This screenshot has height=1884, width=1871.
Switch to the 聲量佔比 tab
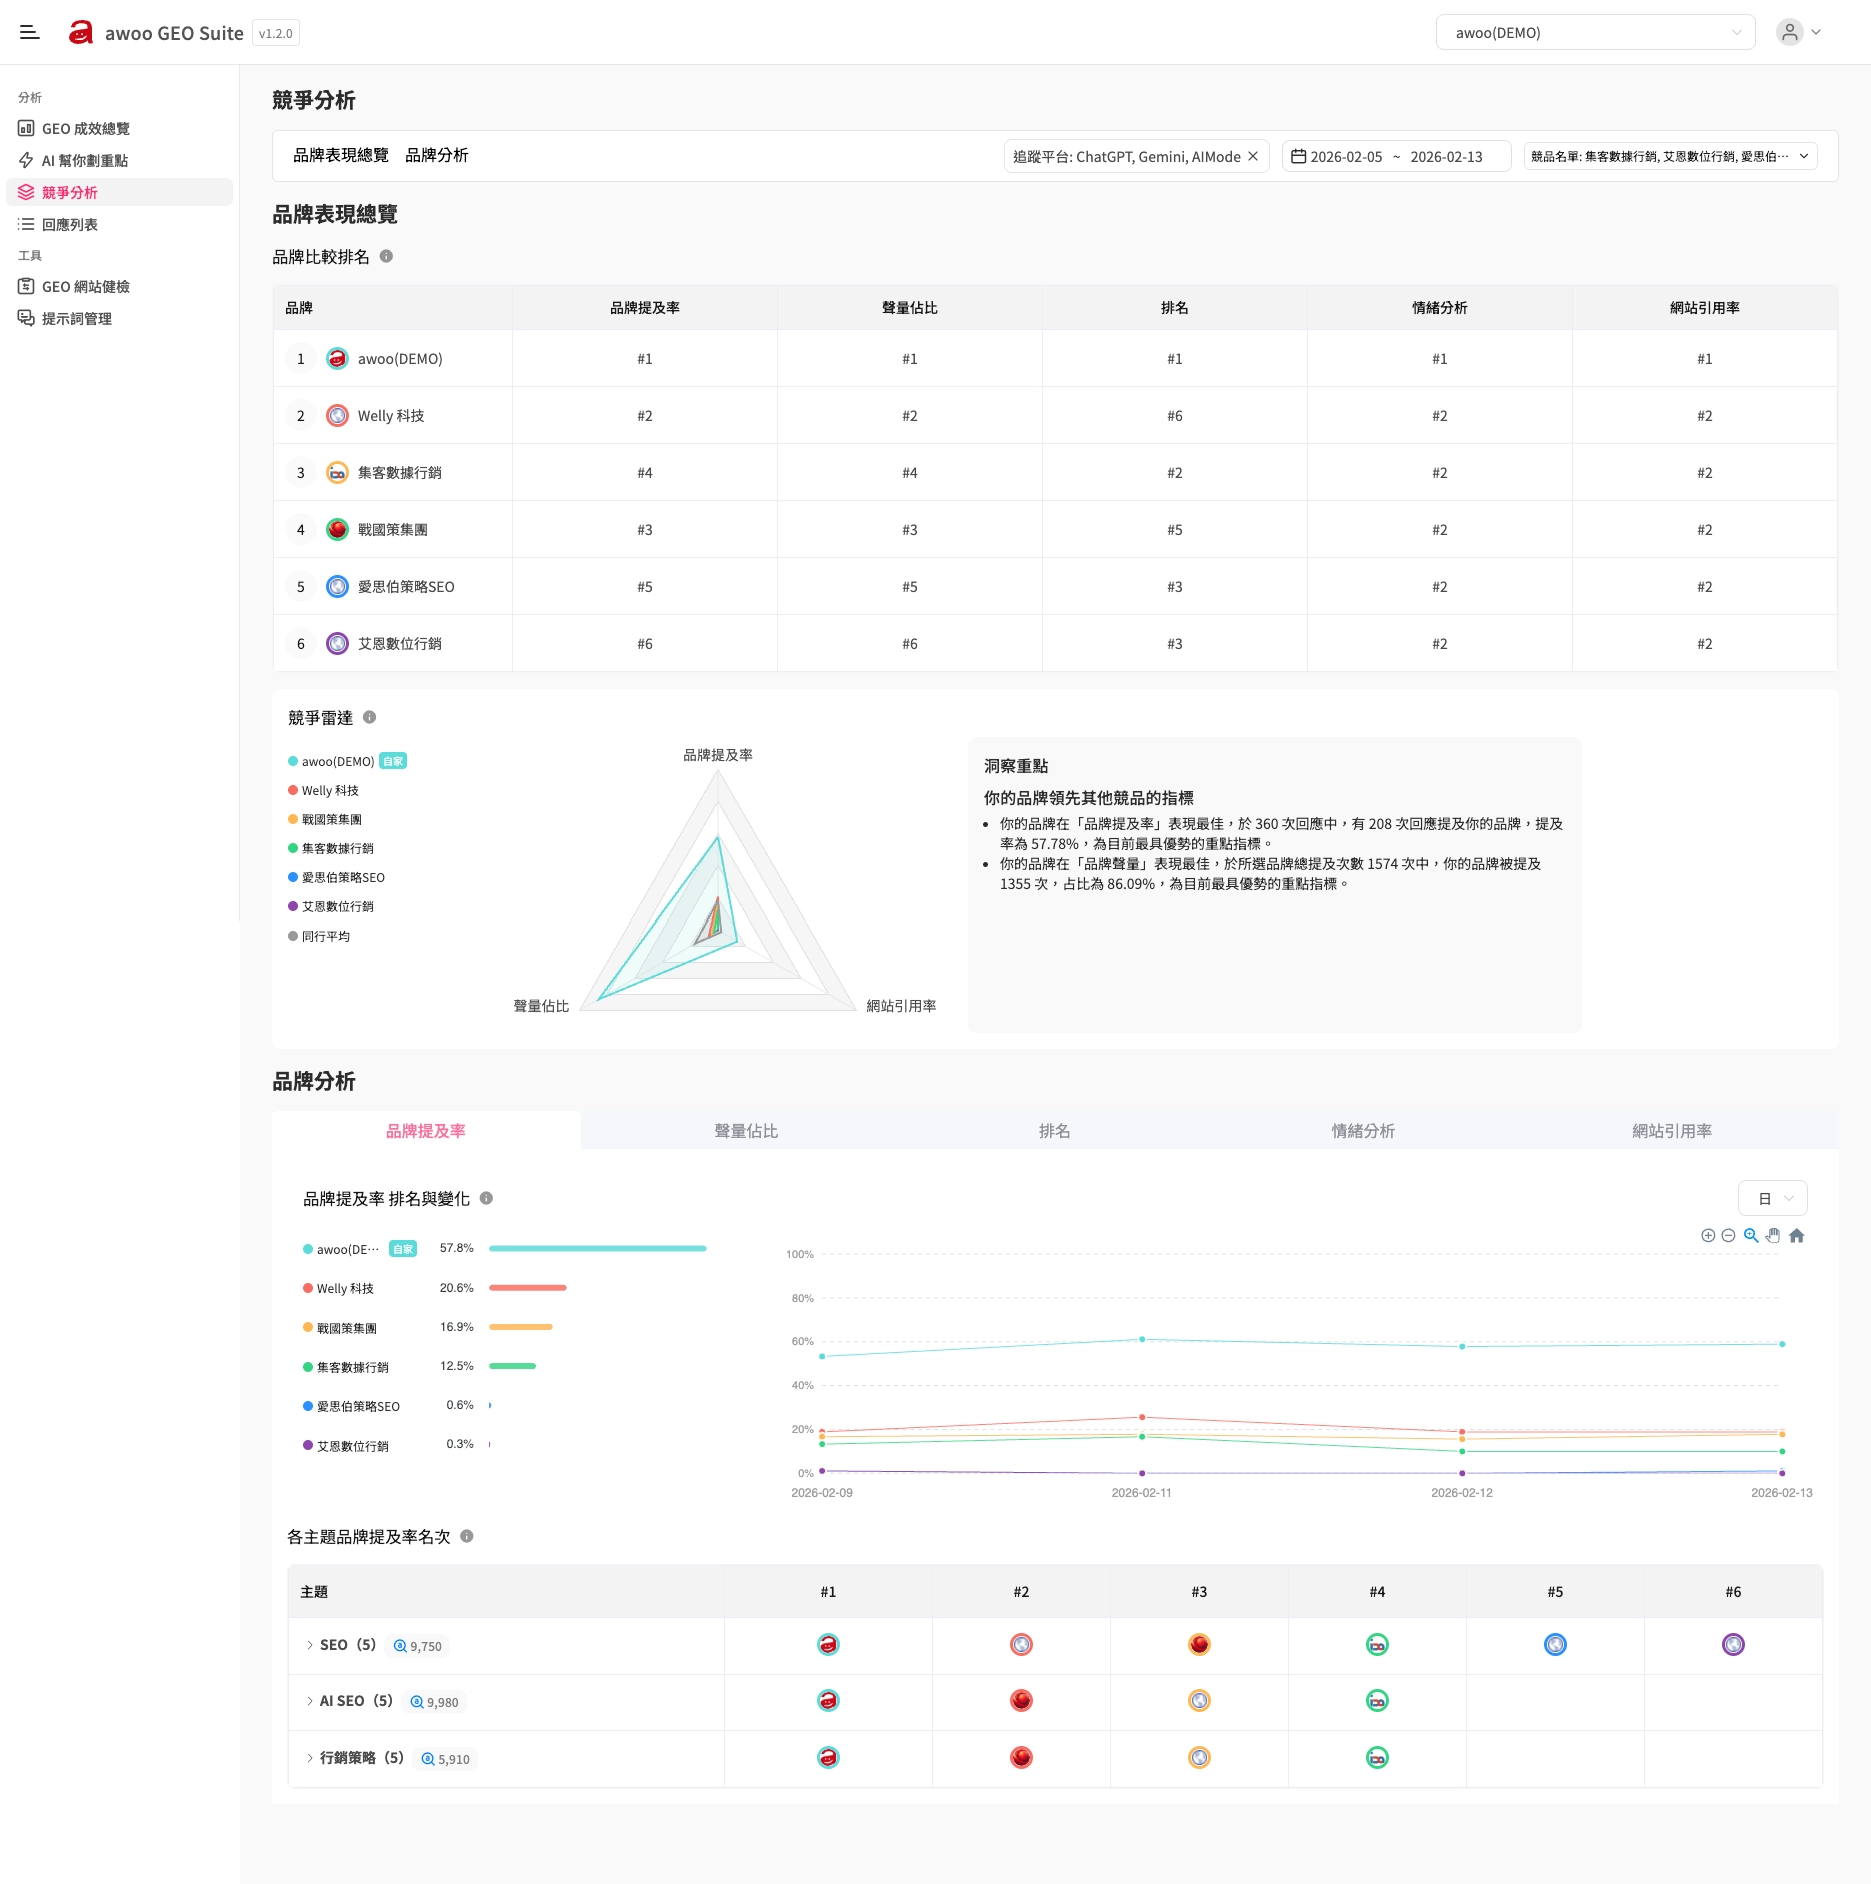[746, 1131]
